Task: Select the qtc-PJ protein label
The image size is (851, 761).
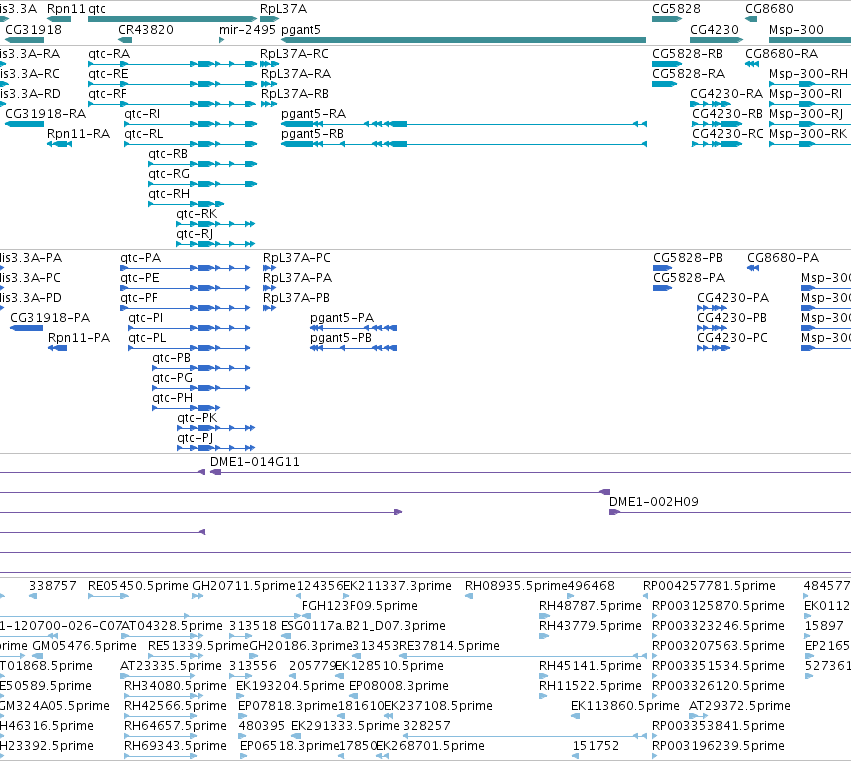Action: [195, 438]
